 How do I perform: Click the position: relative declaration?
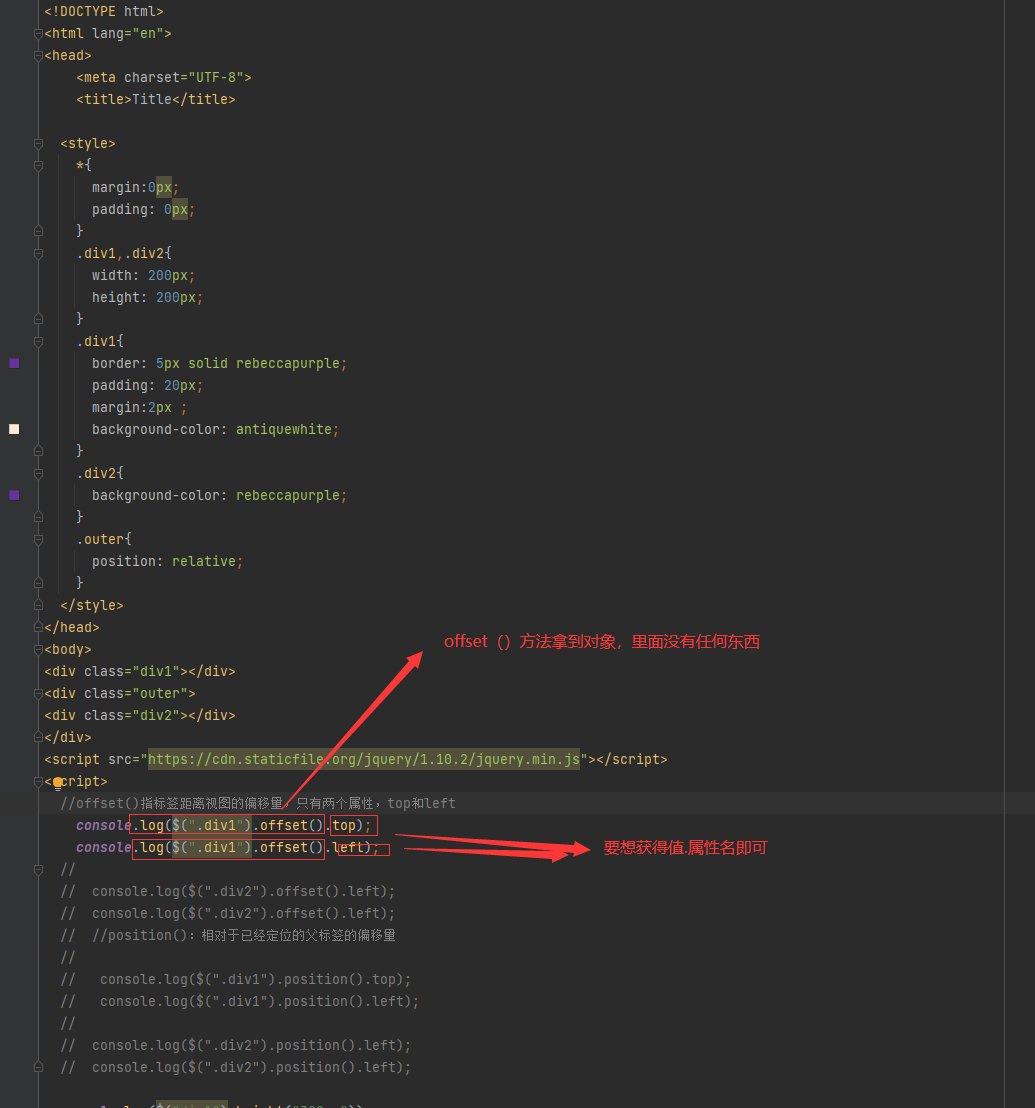(x=167, y=561)
